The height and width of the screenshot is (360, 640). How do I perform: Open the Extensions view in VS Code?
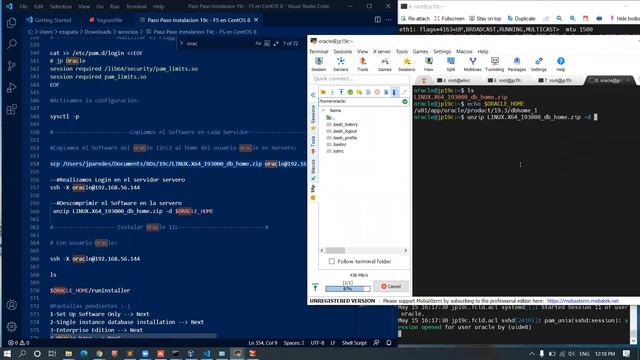pos(11,109)
